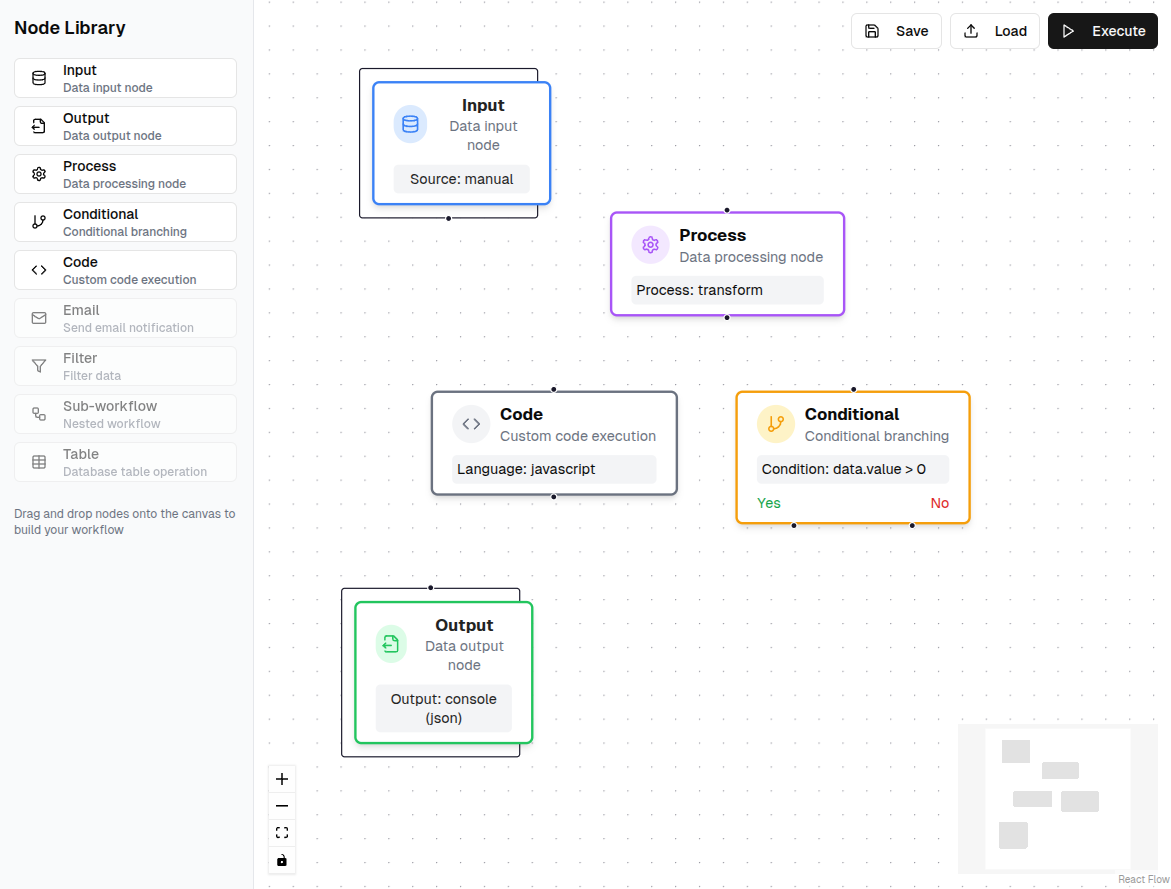Save the current workflow
The width and height of the screenshot is (1171, 889).
coord(896,31)
